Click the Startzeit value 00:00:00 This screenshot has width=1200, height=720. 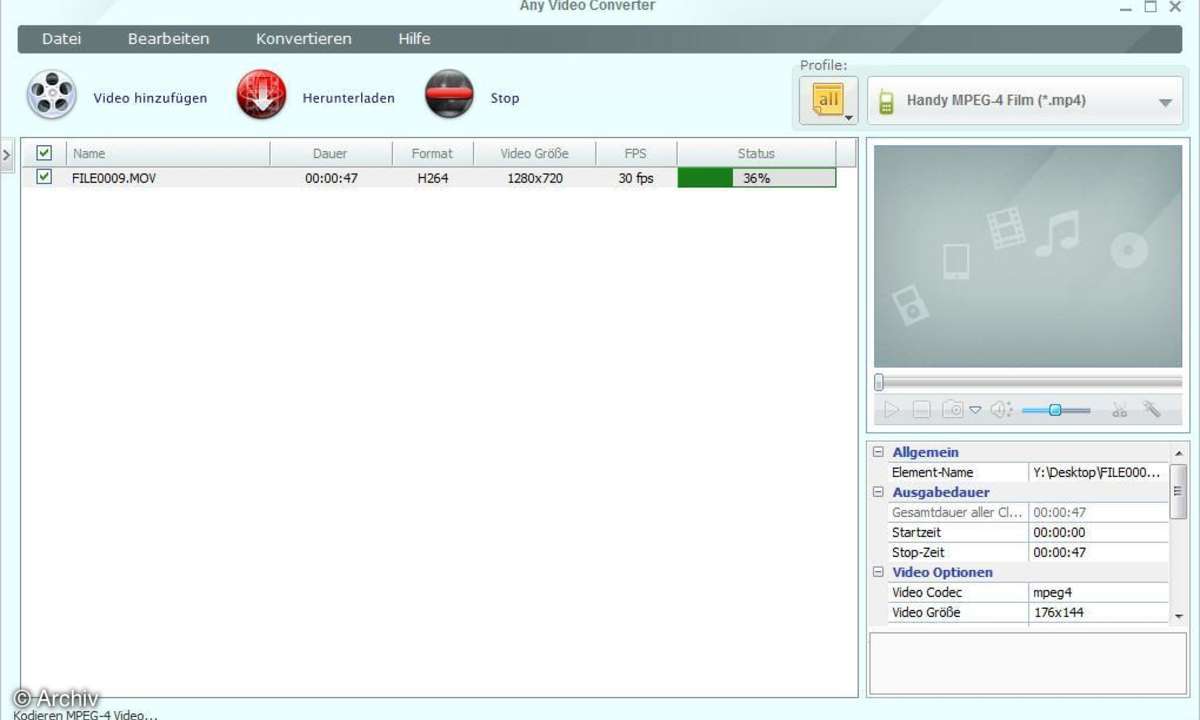point(1098,532)
